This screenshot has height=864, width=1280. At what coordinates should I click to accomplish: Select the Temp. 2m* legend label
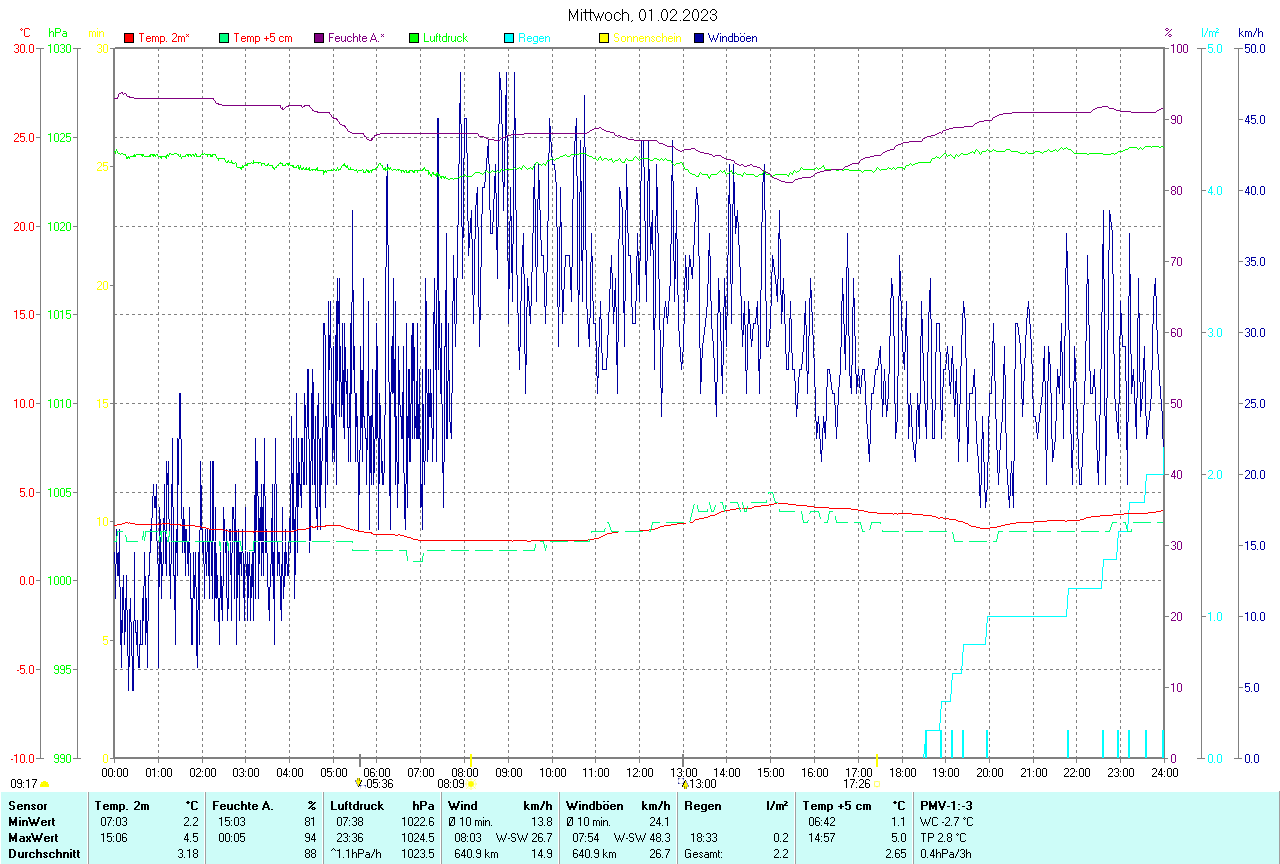[164, 38]
